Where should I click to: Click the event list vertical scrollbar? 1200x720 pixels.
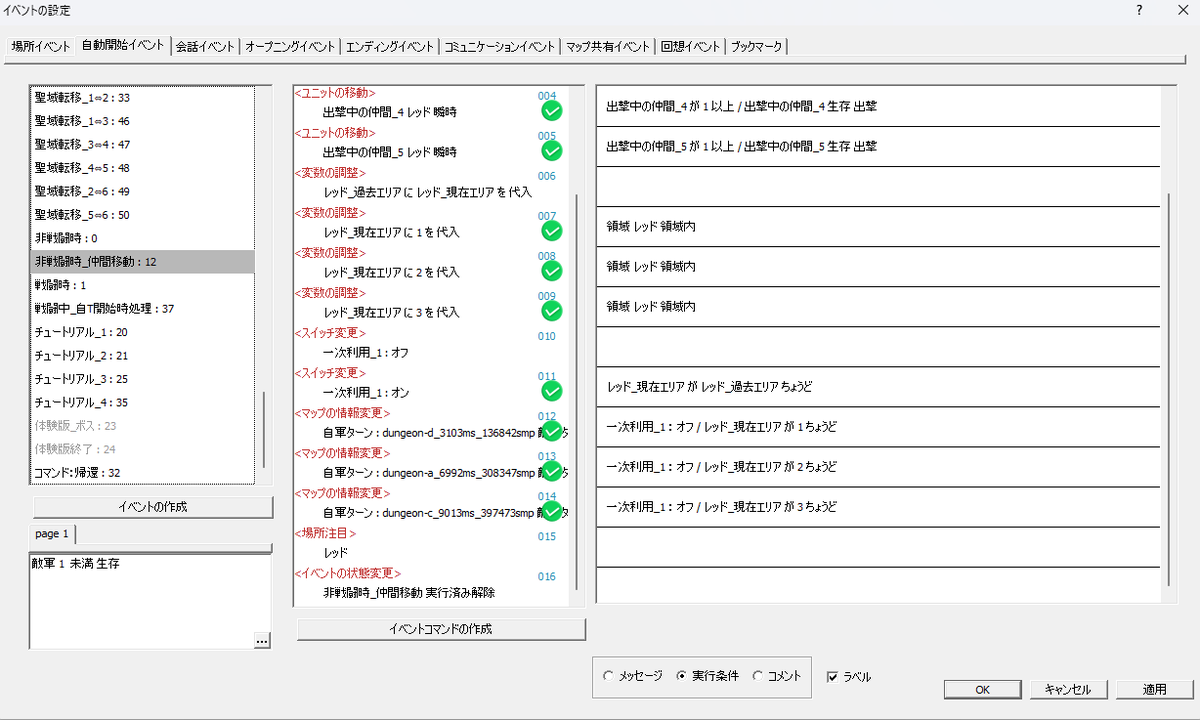coord(264,430)
